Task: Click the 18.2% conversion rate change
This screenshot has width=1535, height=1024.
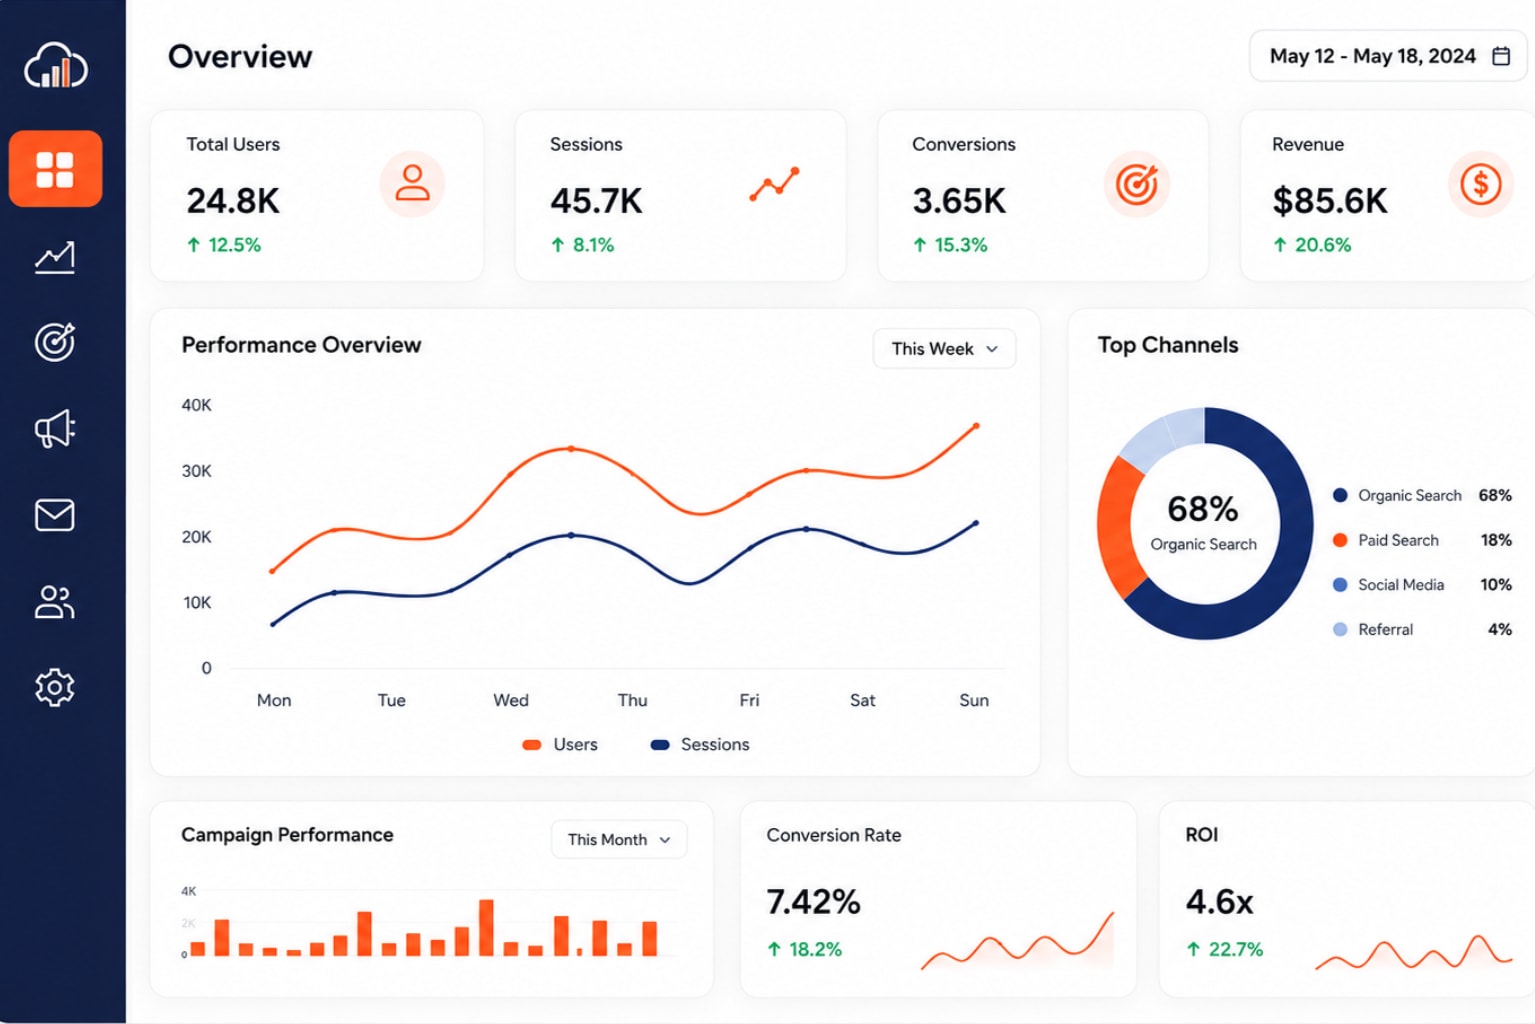Action: tap(804, 949)
